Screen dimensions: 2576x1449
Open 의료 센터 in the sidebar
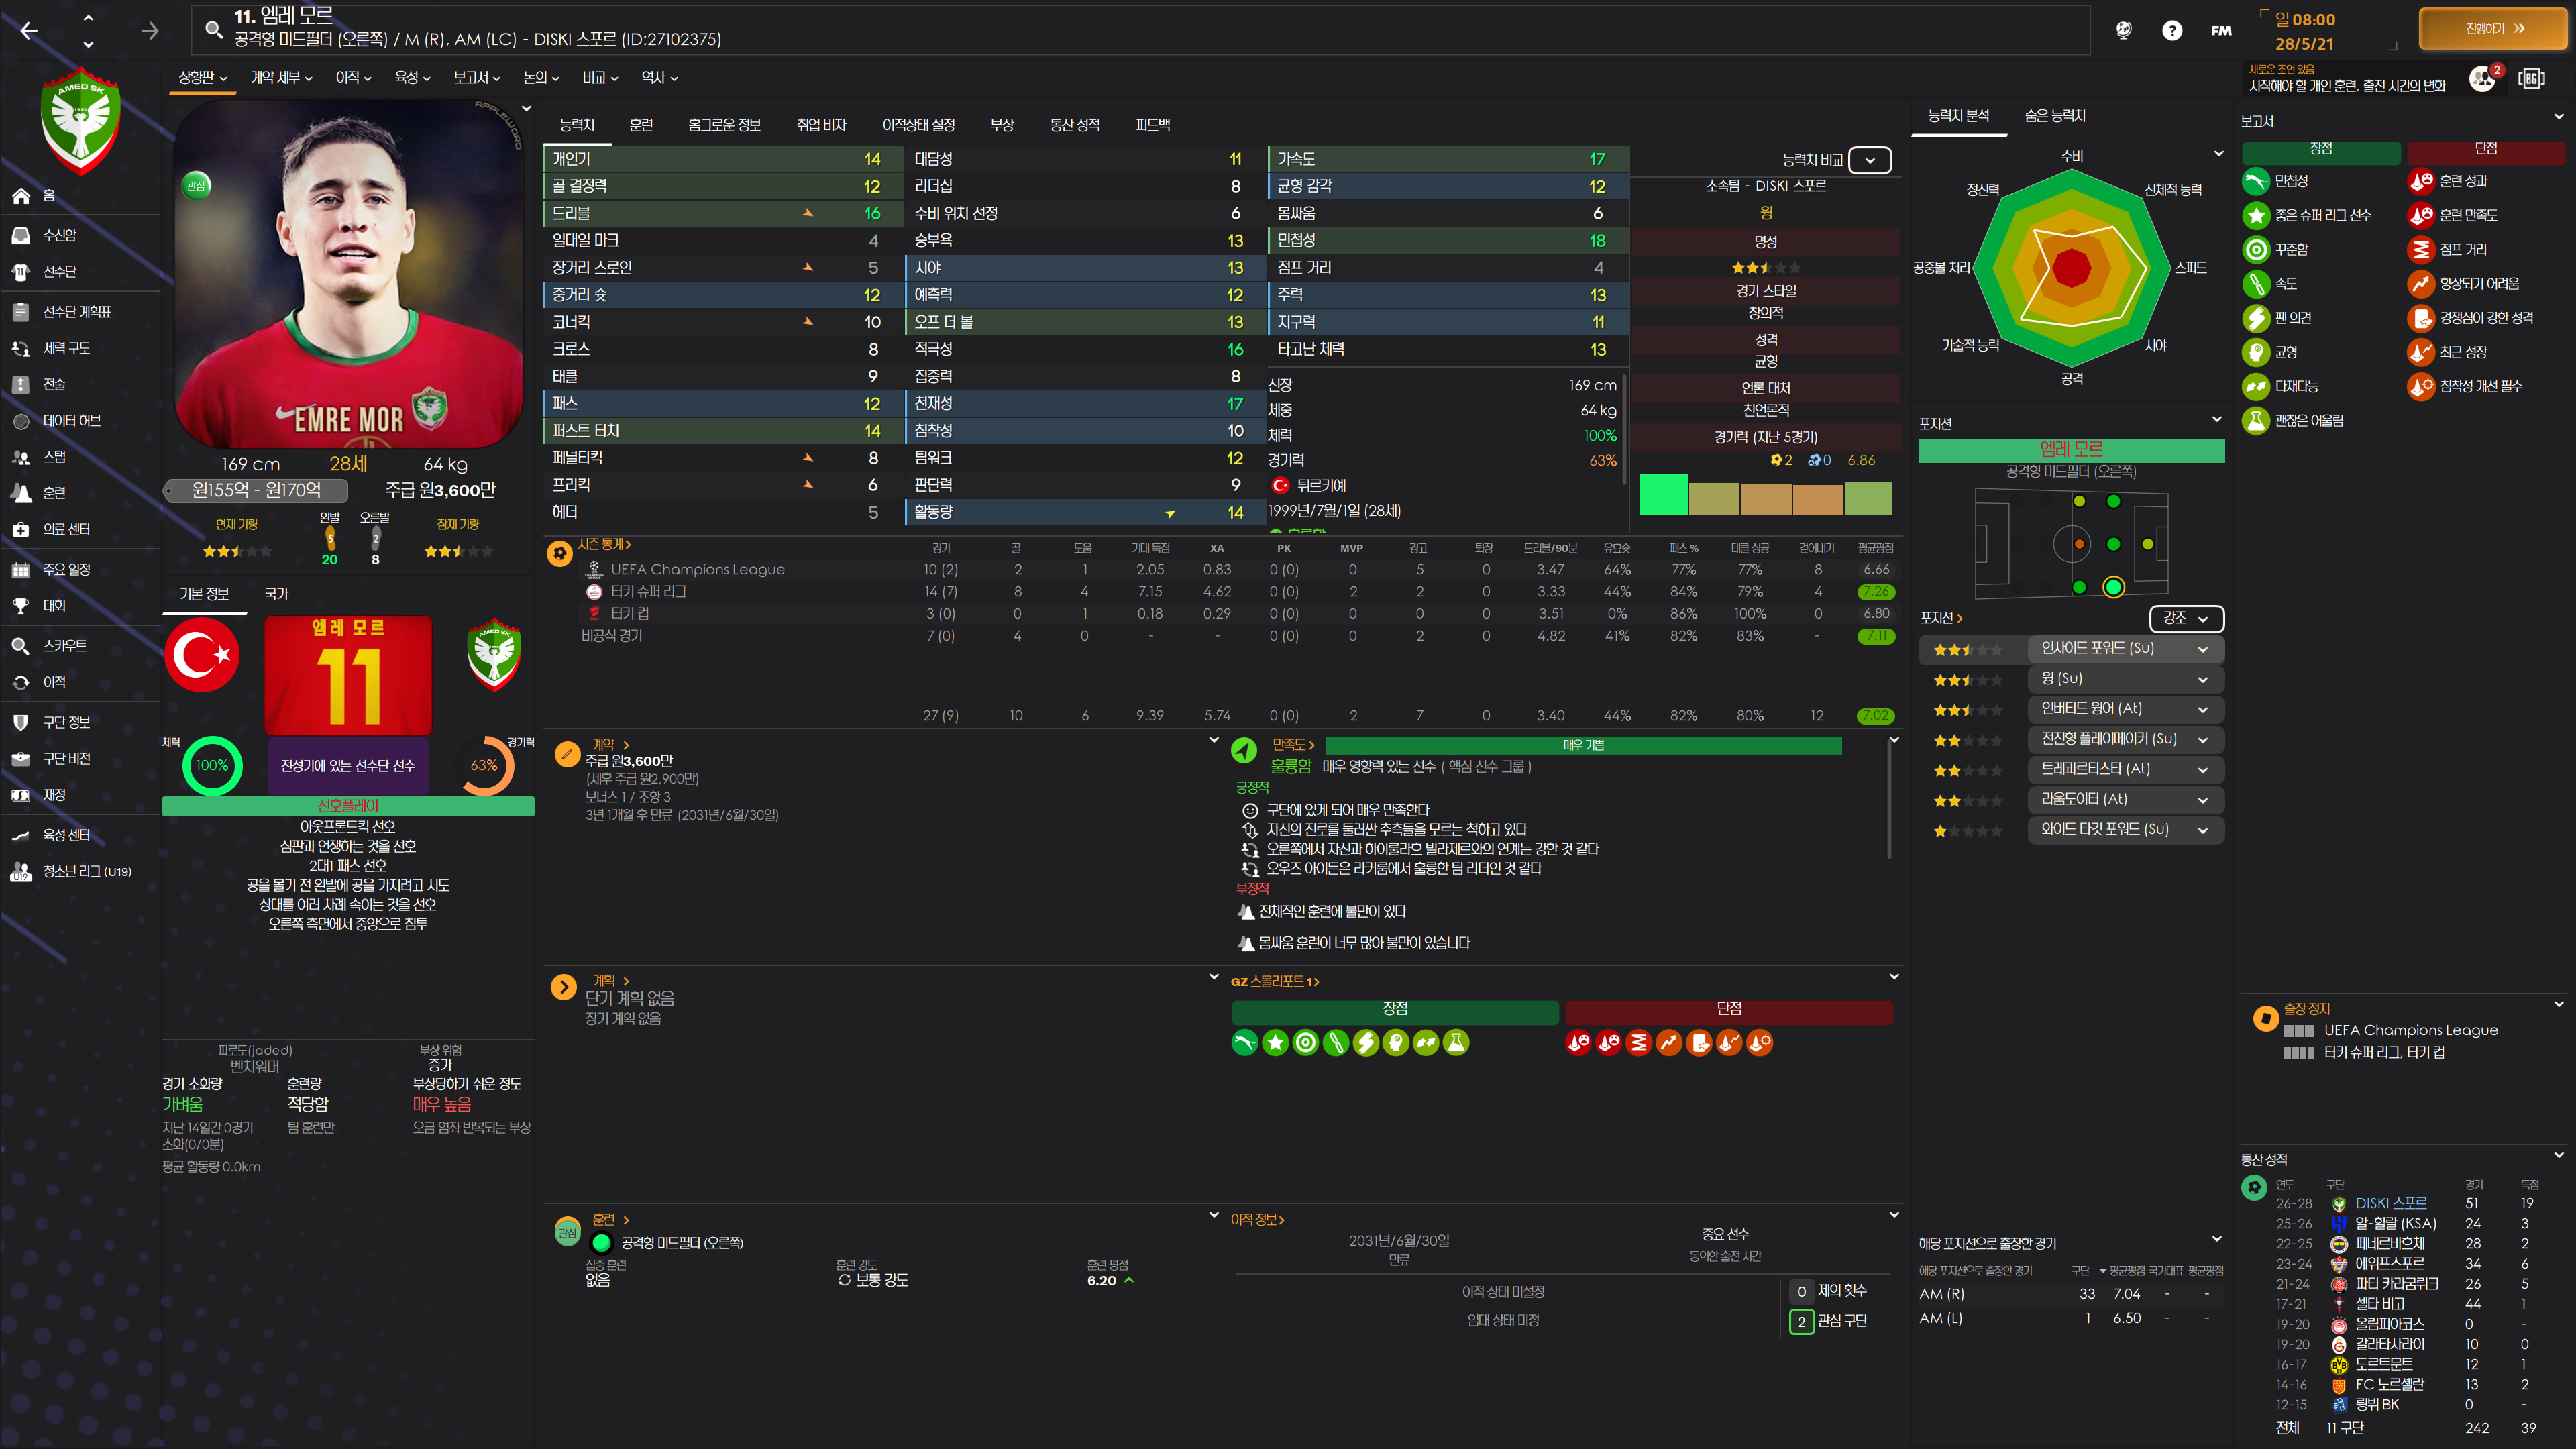(x=66, y=529)
